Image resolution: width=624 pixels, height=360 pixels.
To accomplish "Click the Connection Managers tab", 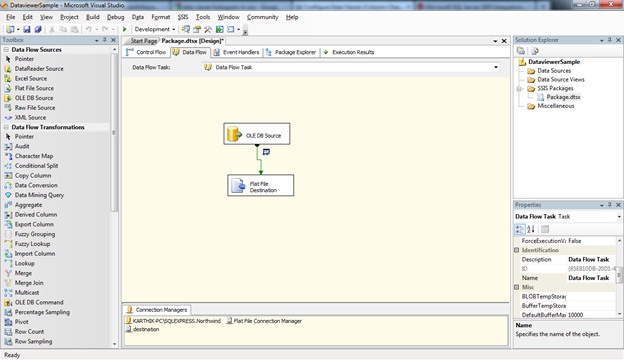I will coord(157,309).
